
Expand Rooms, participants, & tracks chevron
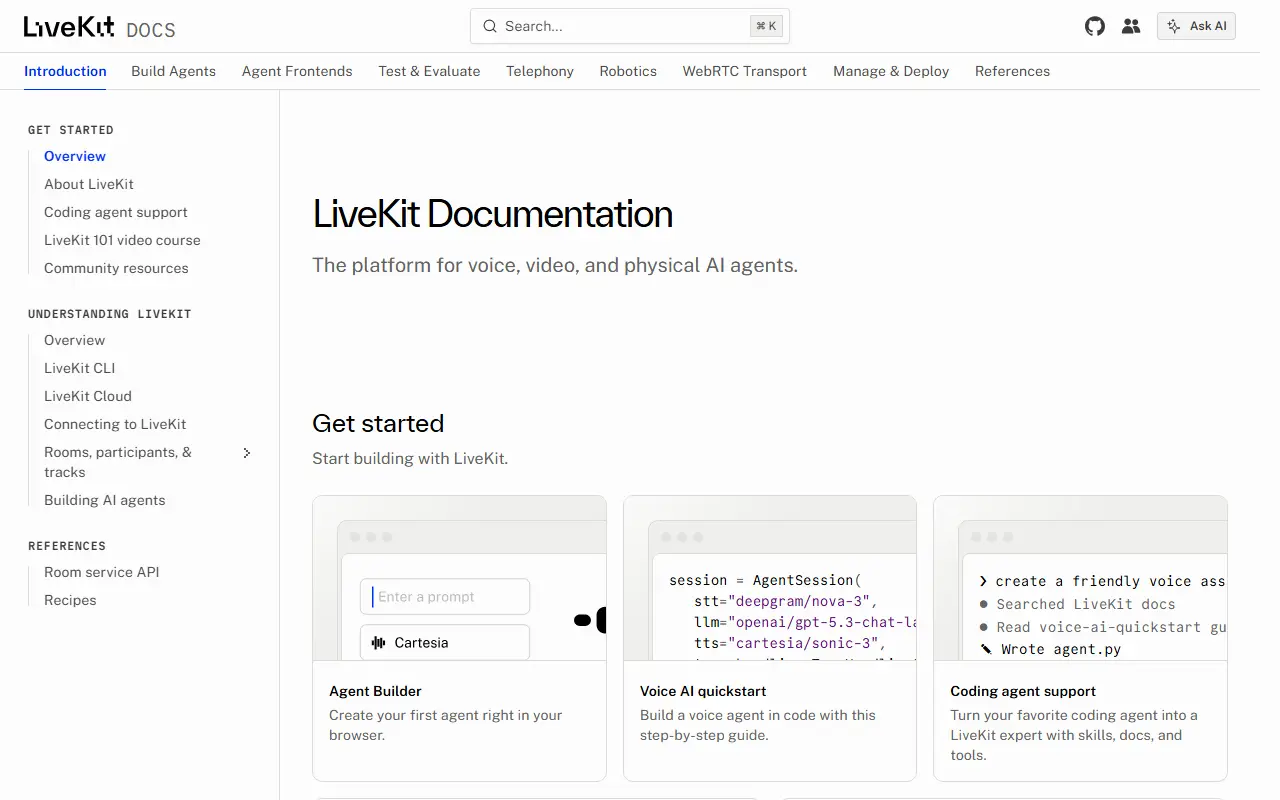(247, 453)
